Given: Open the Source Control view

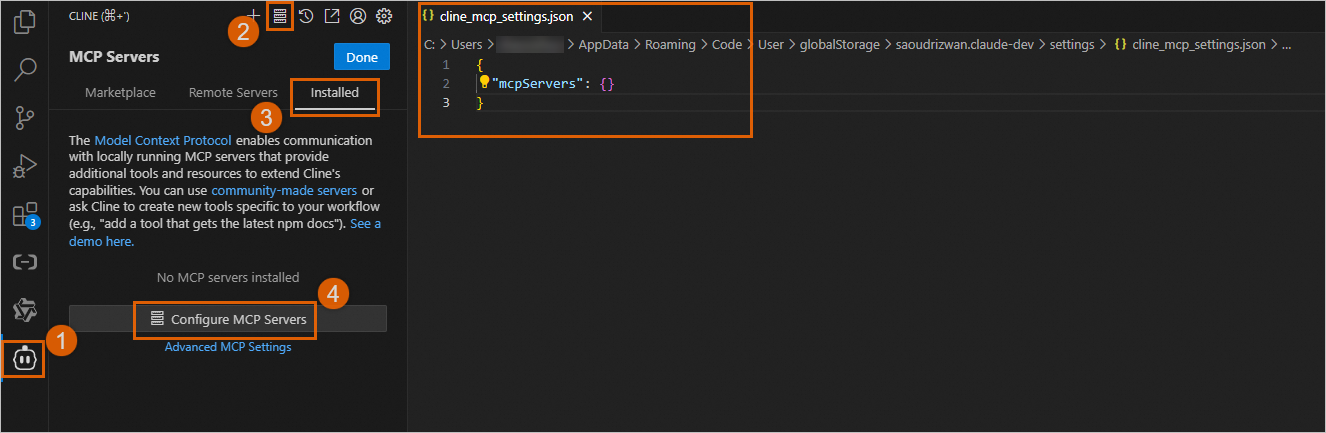Looking at the screenshot, I should tap(24, 119).
